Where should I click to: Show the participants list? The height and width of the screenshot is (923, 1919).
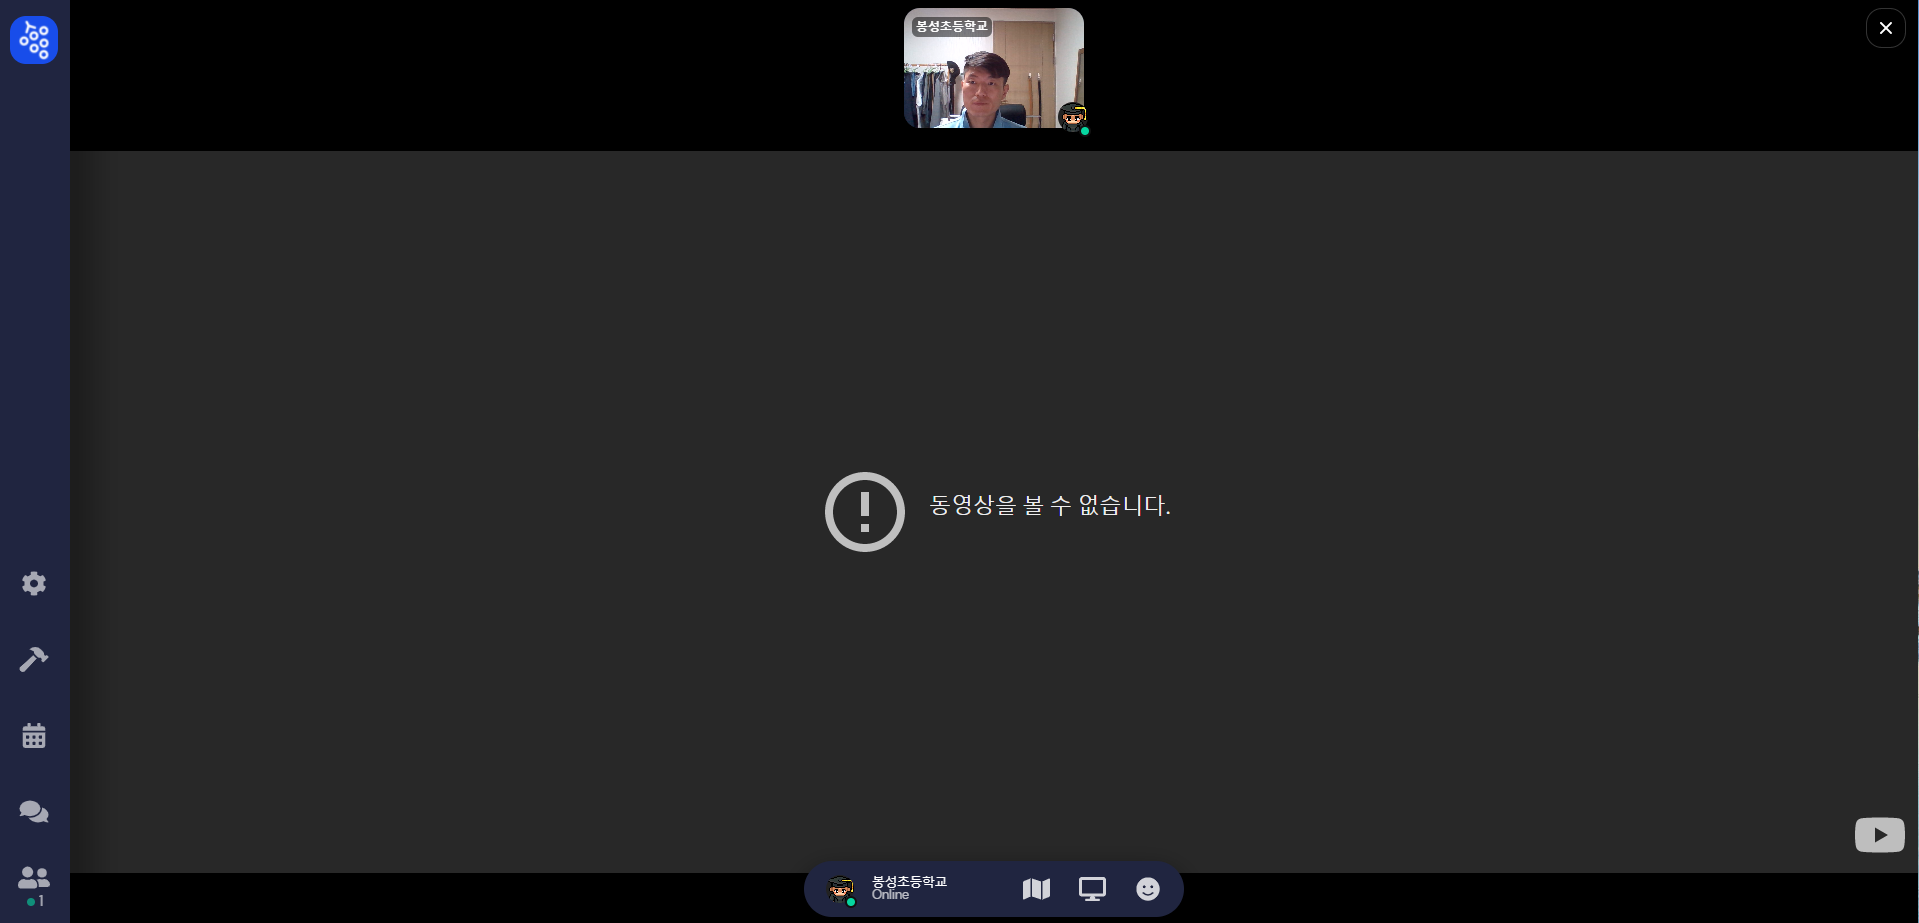pos(34,884)
